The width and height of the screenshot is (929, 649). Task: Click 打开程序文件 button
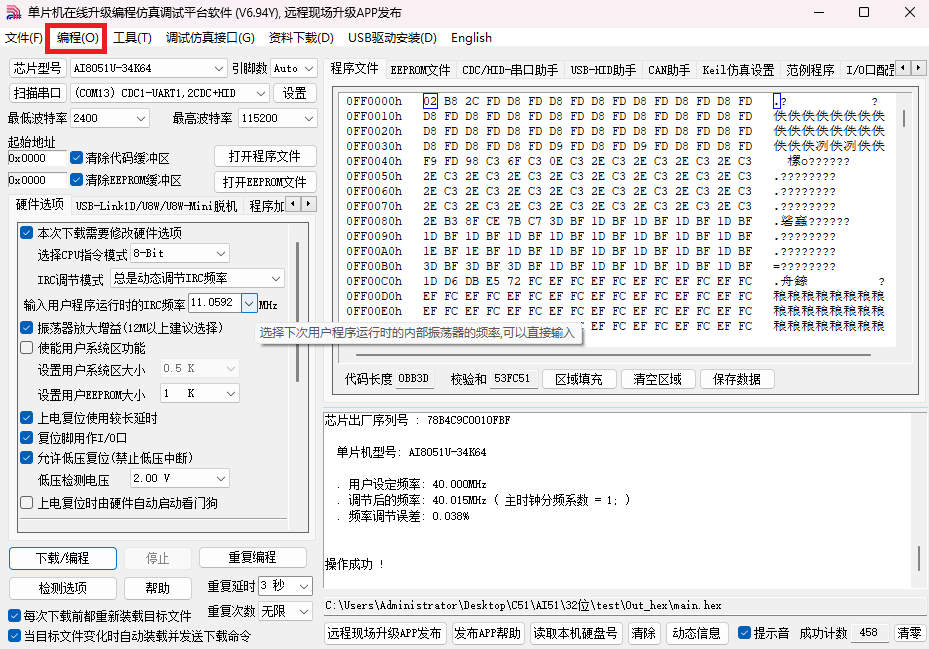pyautogui.click(x=265, y=156)
